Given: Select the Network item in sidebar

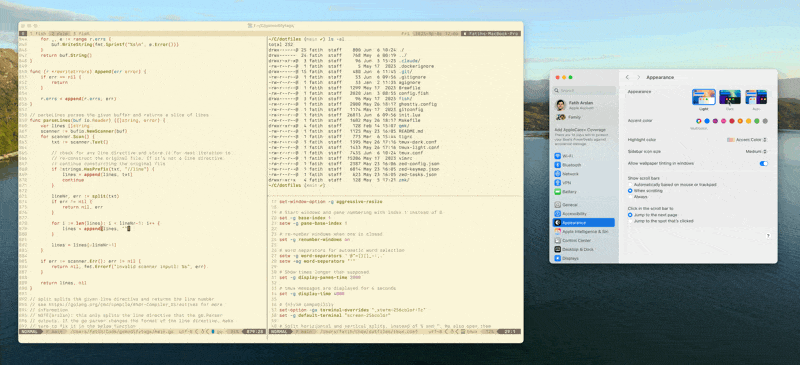Looking at the screenshot, I should click(x=584, y=174).
